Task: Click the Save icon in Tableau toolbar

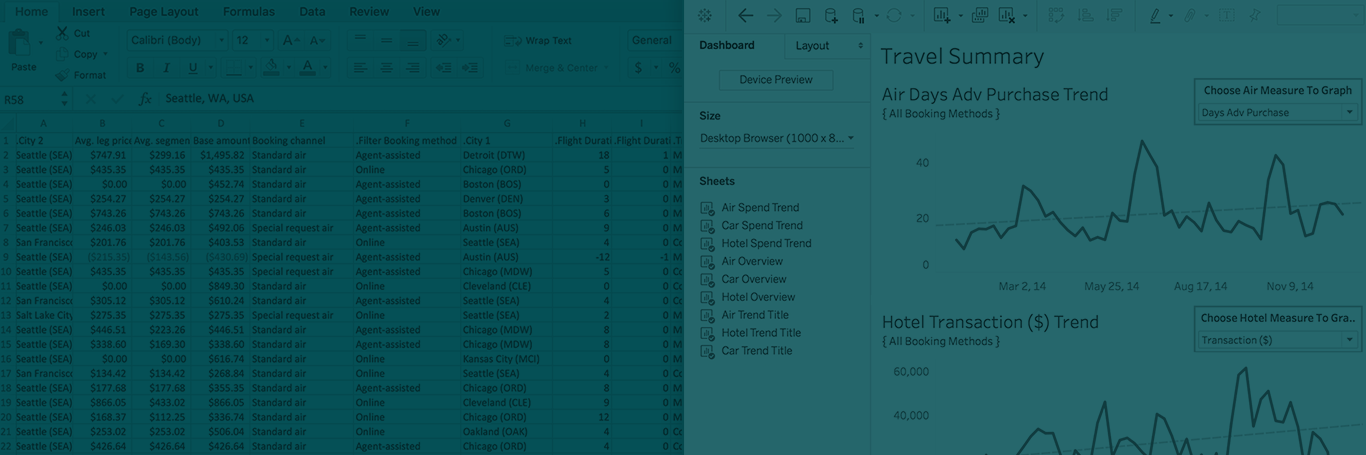Action: (802, 15)
